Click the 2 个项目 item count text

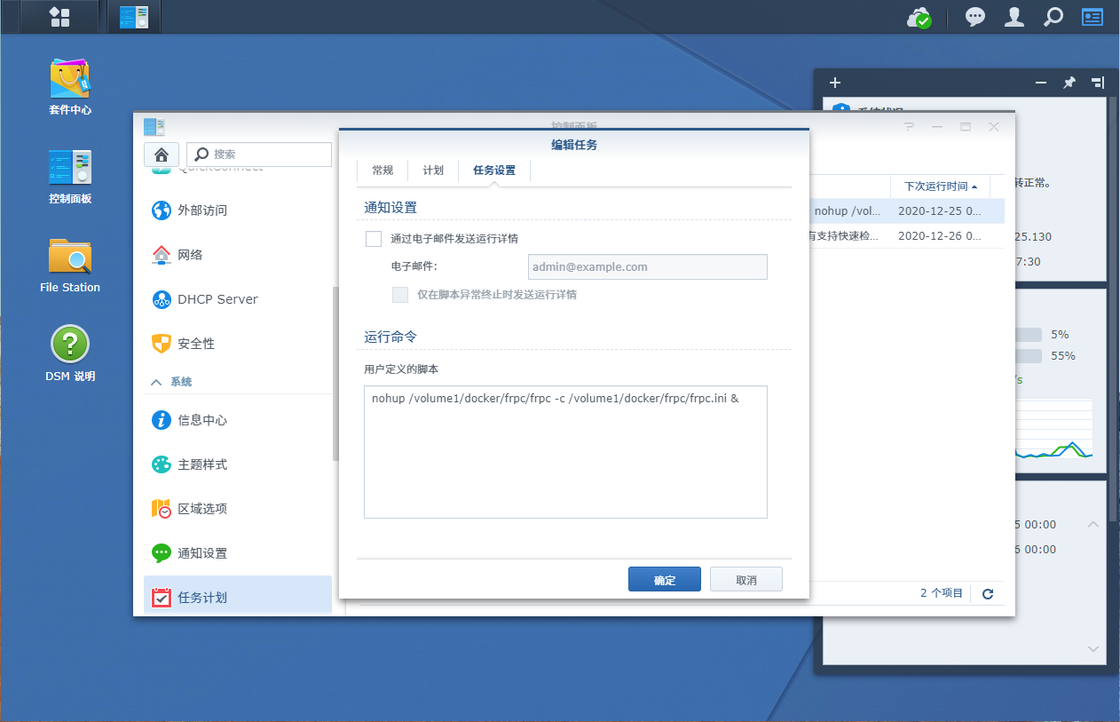click(941, 593)
